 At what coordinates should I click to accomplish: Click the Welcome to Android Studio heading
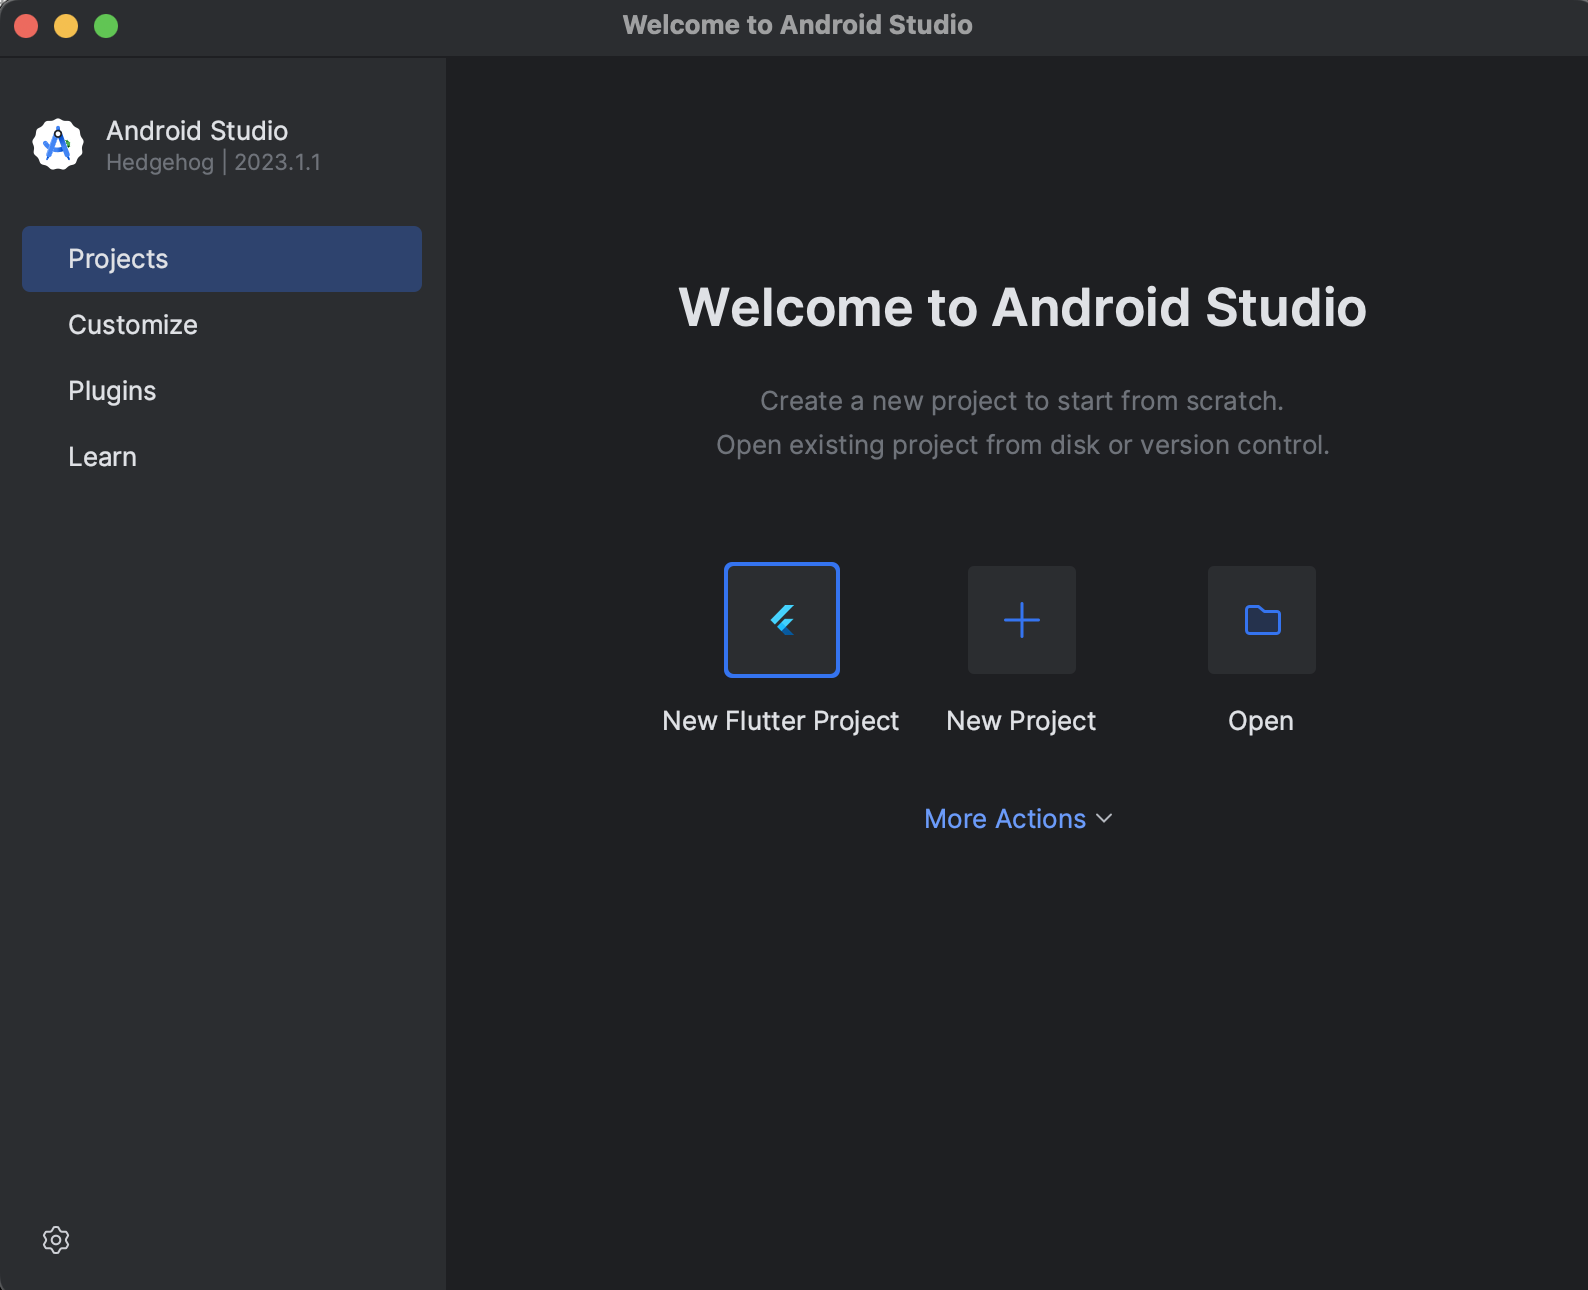click(1022, 307)
